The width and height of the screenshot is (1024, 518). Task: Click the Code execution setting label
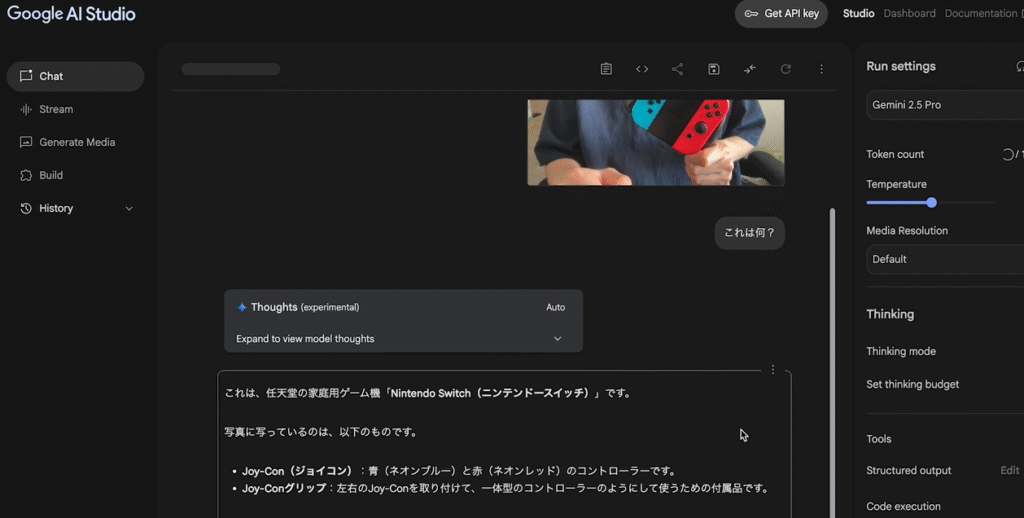click(x=903, y=506)
